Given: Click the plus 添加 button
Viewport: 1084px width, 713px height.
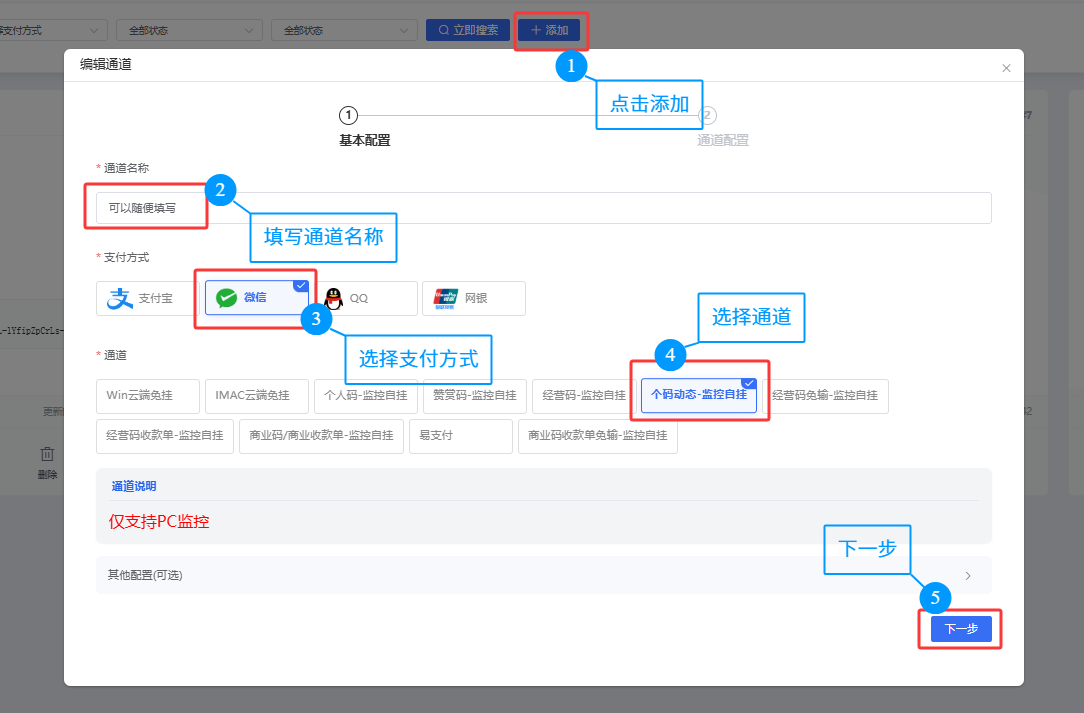Looking at the screenshot, I should point(549,30).
